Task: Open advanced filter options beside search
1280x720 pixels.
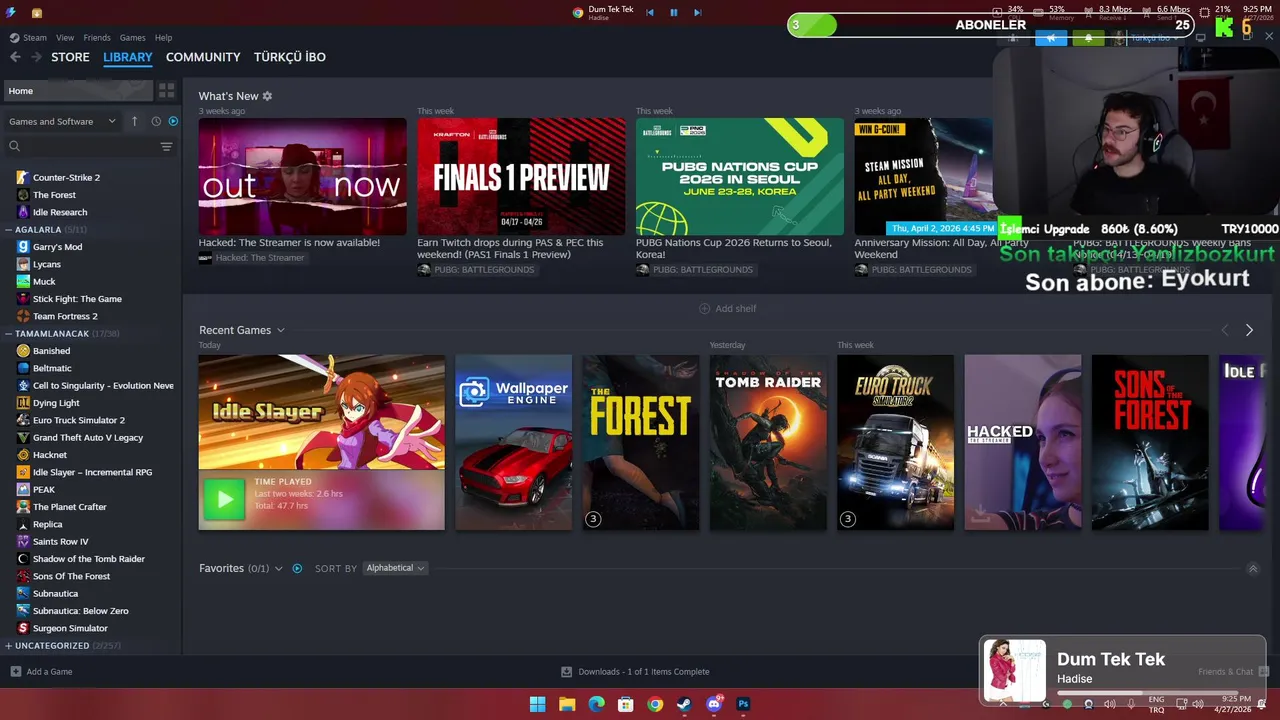Action: (166, 146)
